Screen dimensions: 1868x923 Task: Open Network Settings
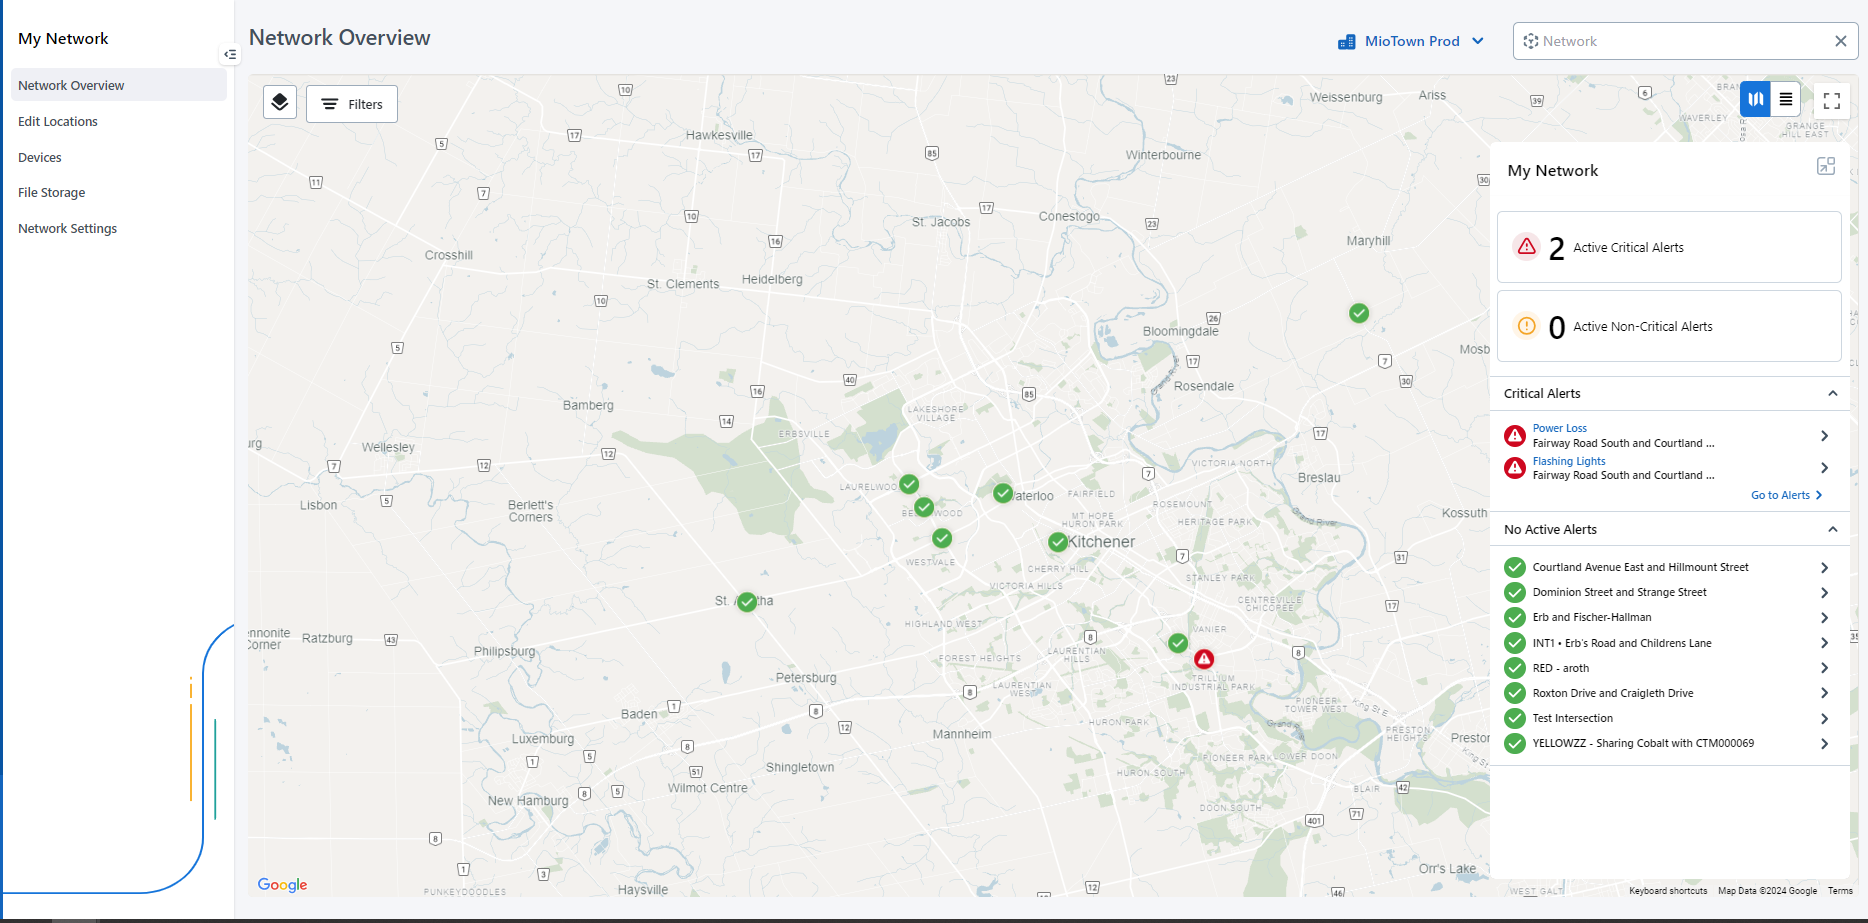click(67, 228)
